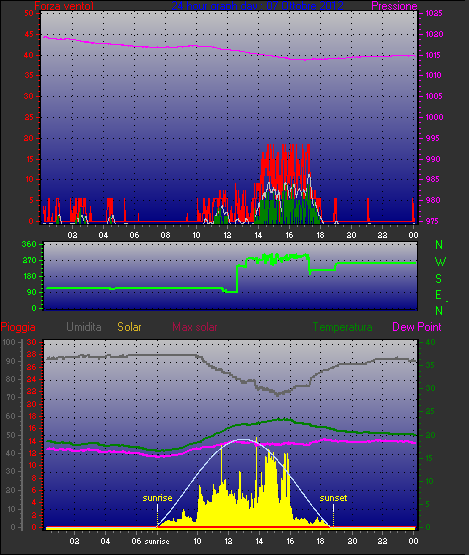Click the 1015 pressure axis value
This screenshot has width=469, height=555.
coord(433,55)
